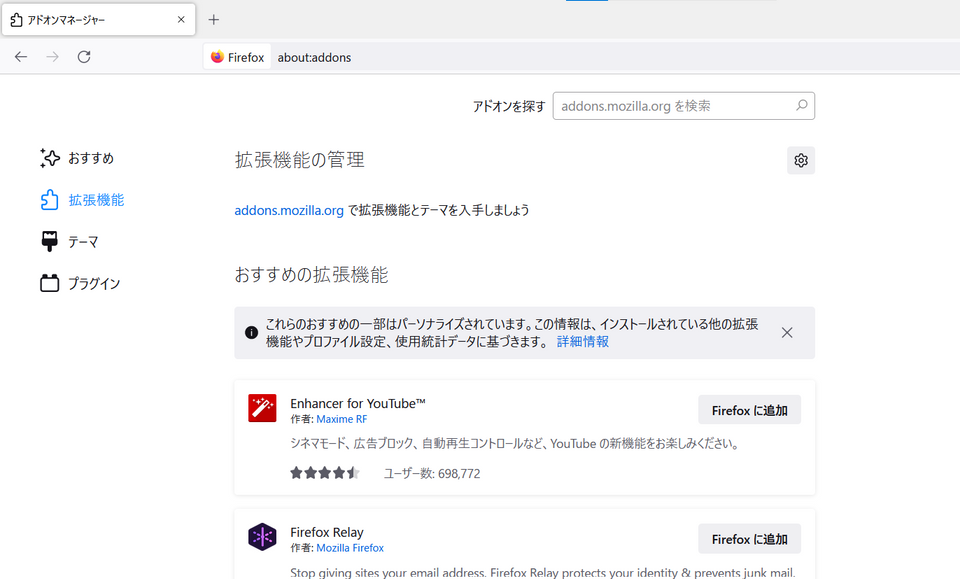Click the Enhancer for YouTube™ title
The width and height of the screenshot is (960, 579).
coord(358,403)
